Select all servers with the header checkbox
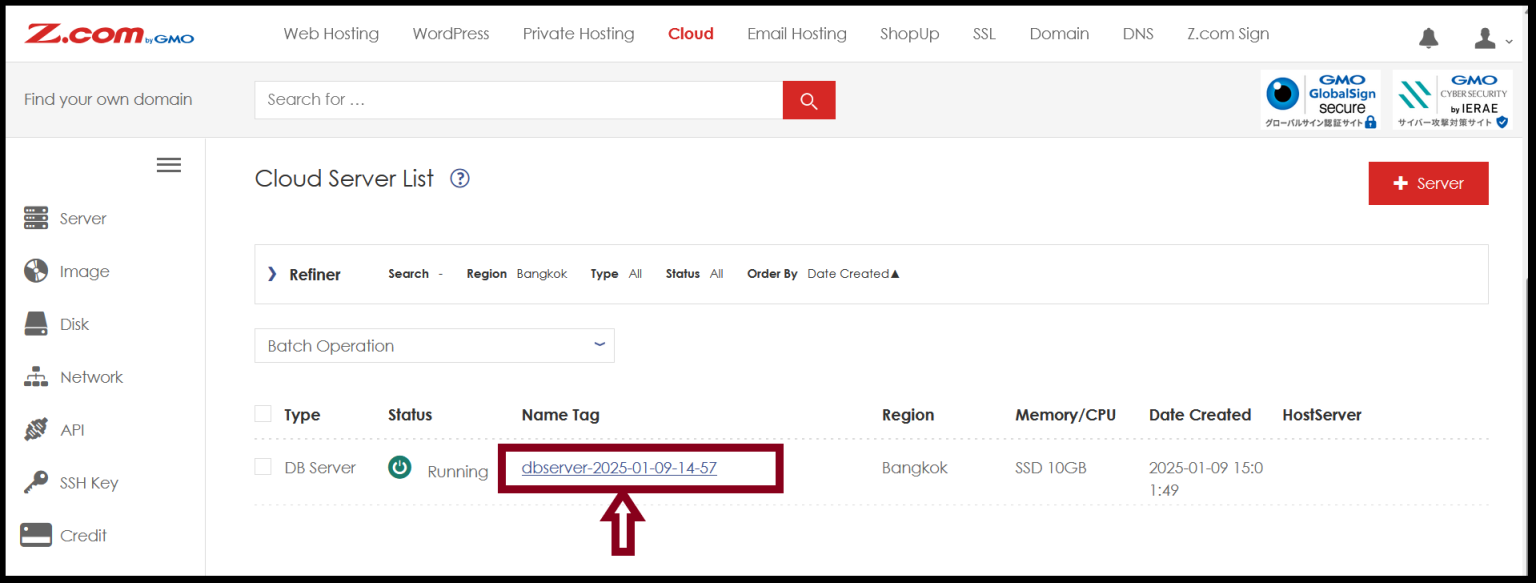 (x=262, y=413)
